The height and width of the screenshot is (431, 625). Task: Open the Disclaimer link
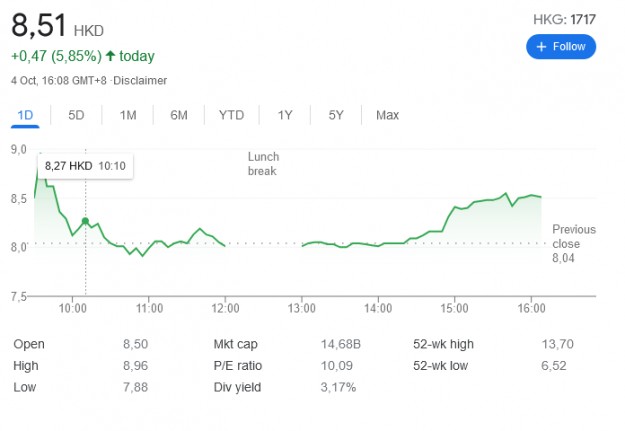click(141, 80)
